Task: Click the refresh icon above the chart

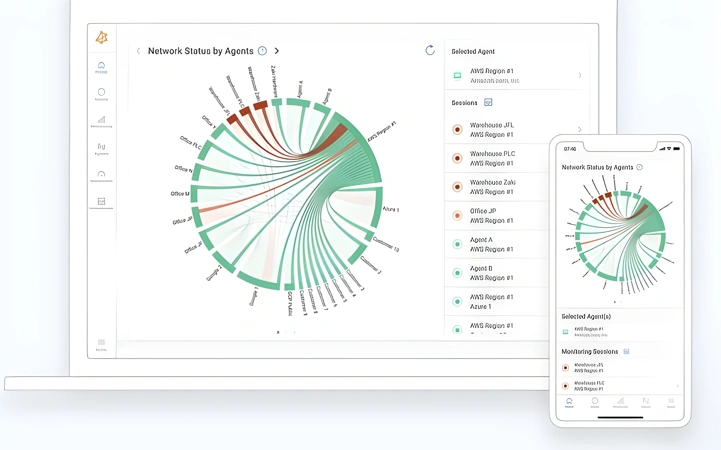Action: [x=430, y=50]
